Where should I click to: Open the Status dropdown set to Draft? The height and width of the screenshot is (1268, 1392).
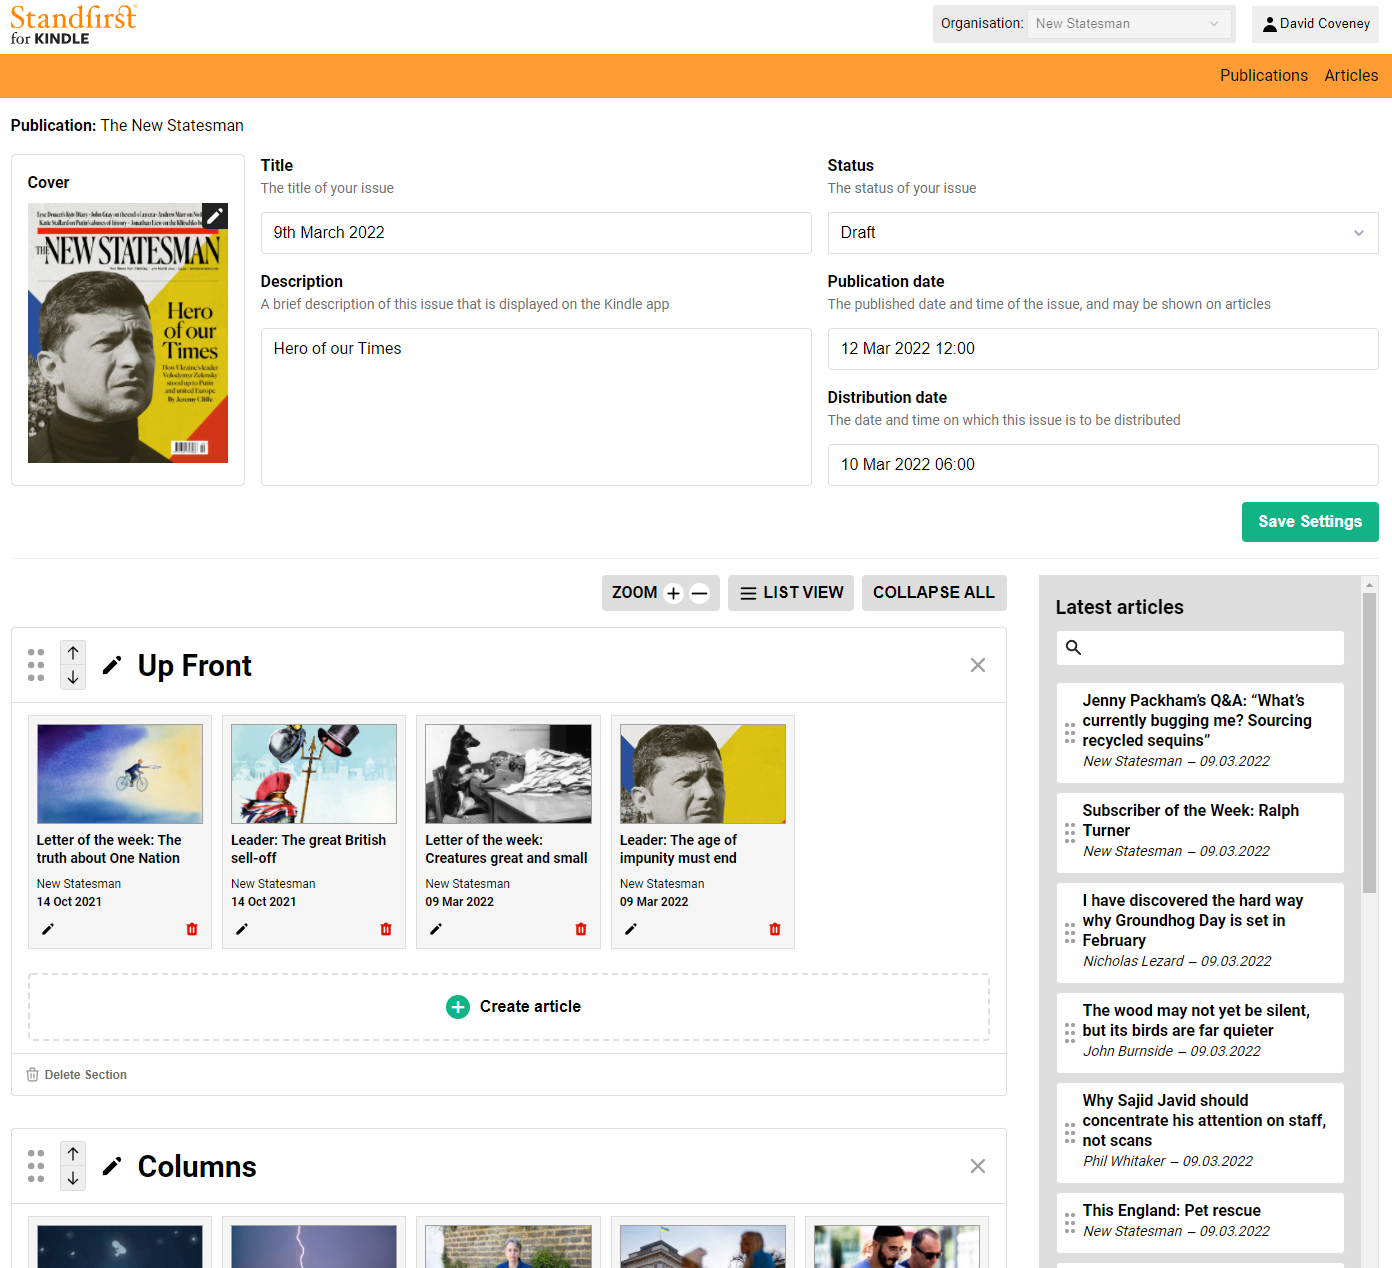pyautogui.click(x=1103, y=233)
